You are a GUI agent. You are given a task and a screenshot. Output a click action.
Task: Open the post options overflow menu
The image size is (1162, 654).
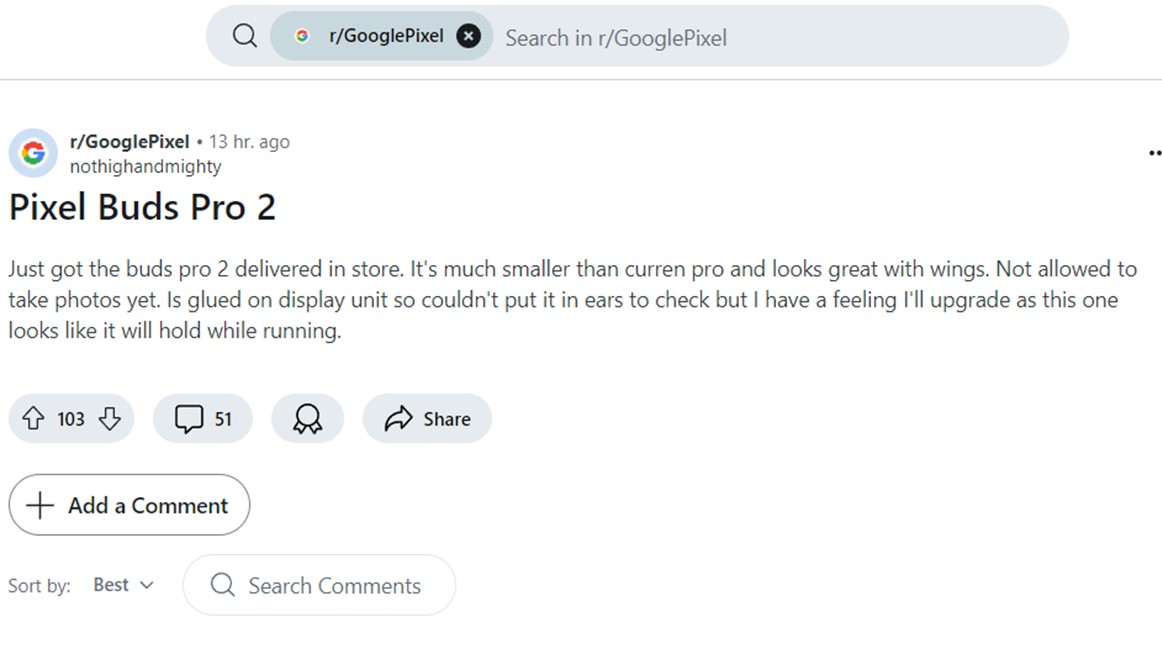(1154, 153)
